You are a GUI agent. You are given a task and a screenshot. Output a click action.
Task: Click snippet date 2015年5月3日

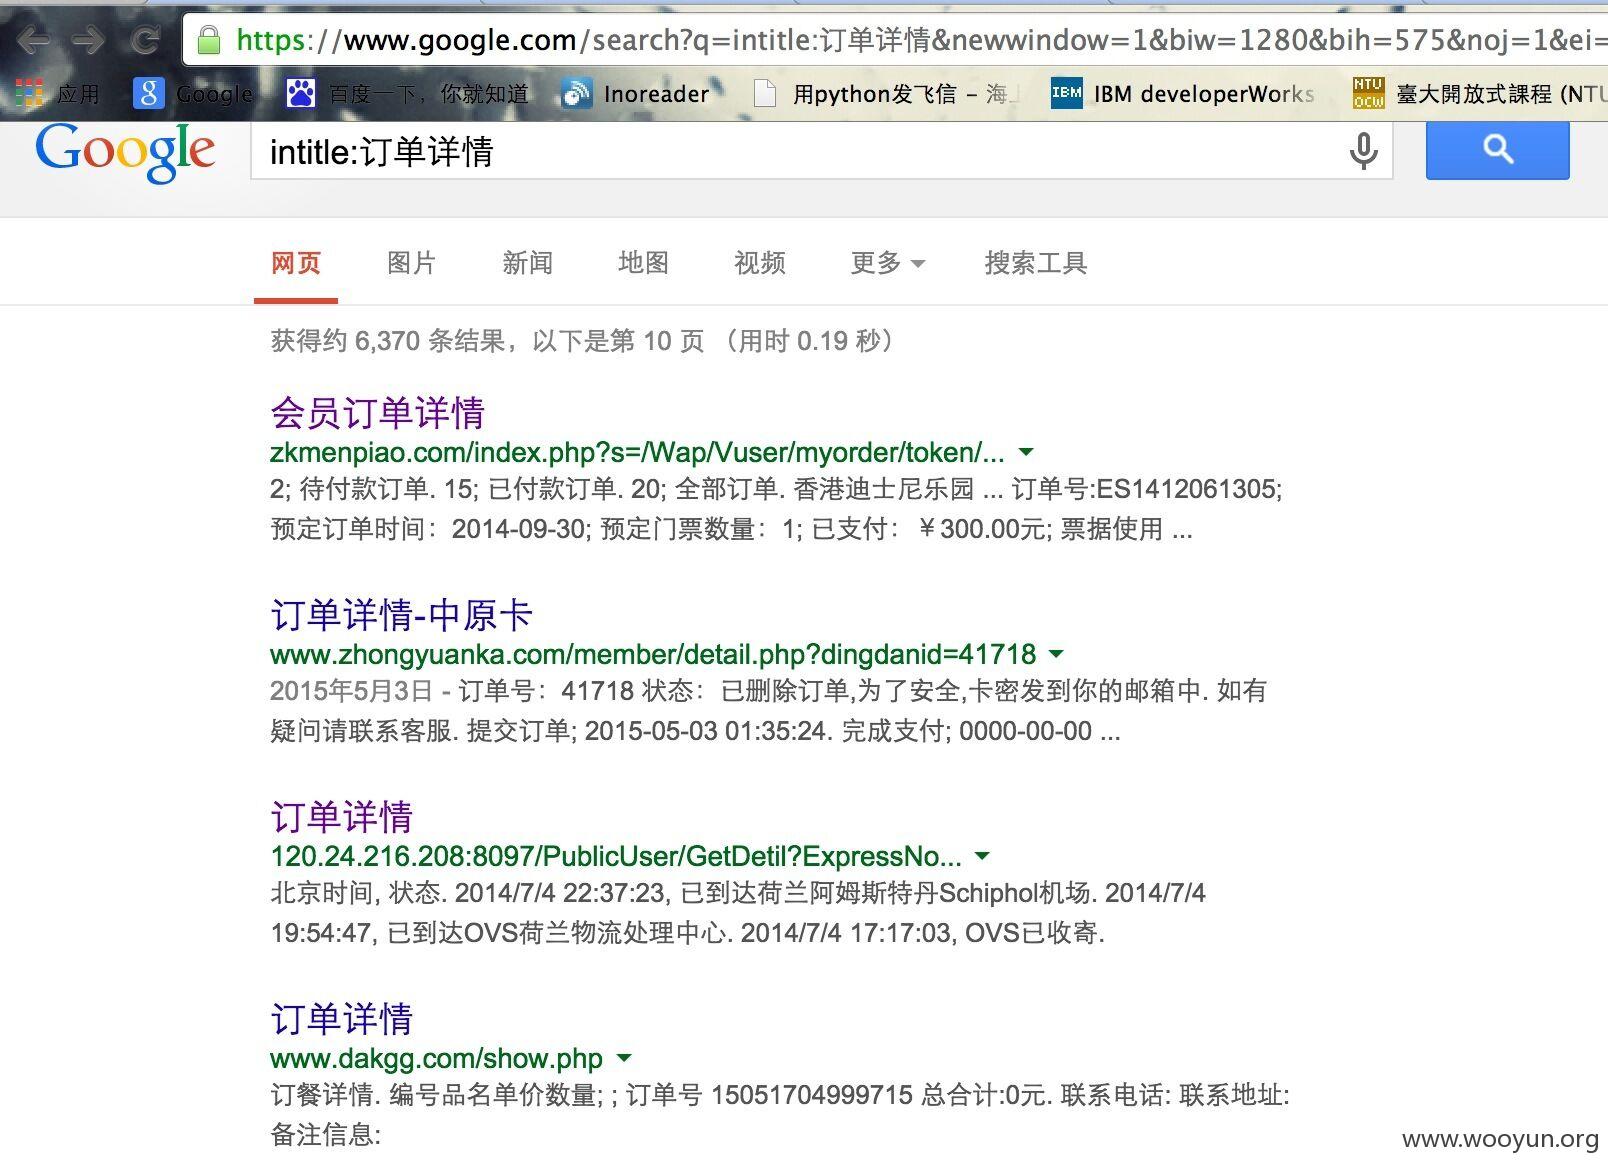click(351, 691)
